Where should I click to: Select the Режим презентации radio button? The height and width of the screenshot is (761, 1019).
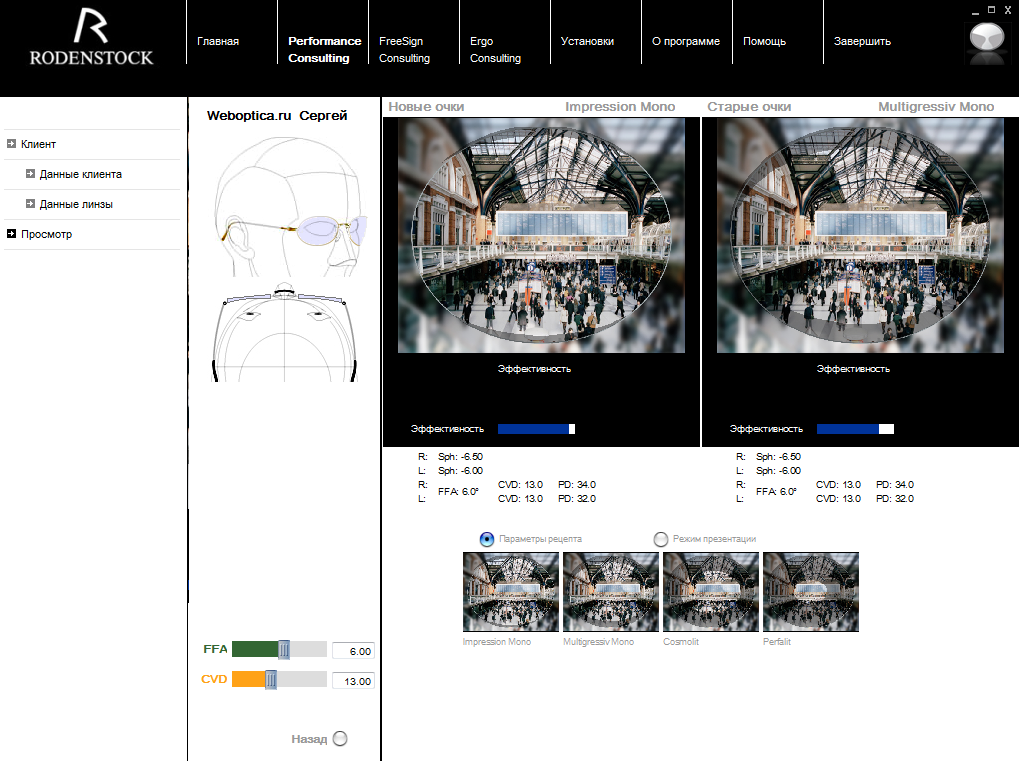point(661,539)
